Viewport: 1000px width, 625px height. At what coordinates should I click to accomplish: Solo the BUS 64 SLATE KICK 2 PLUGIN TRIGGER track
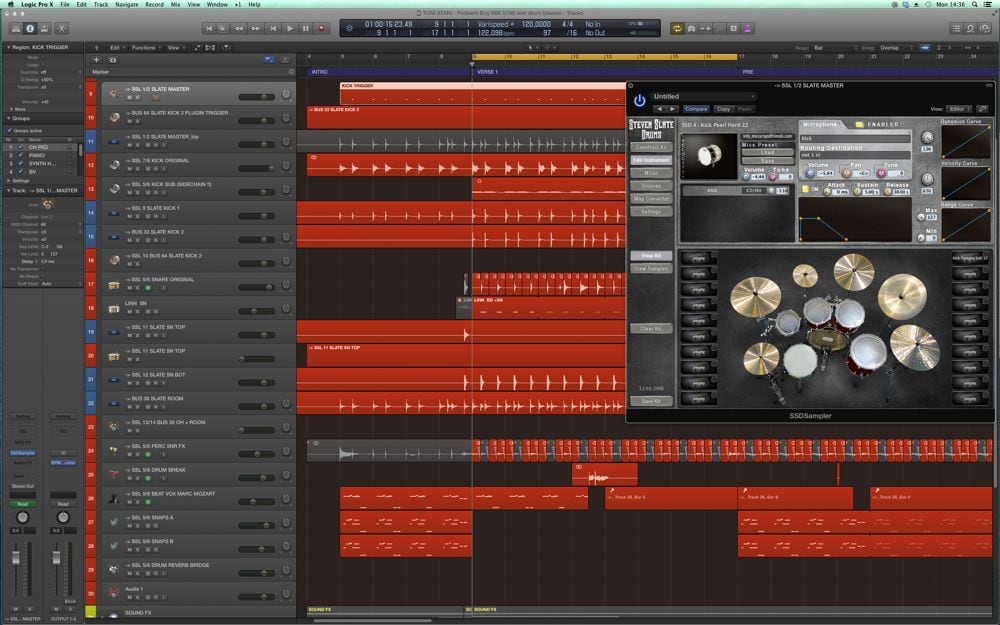[137, 121]
